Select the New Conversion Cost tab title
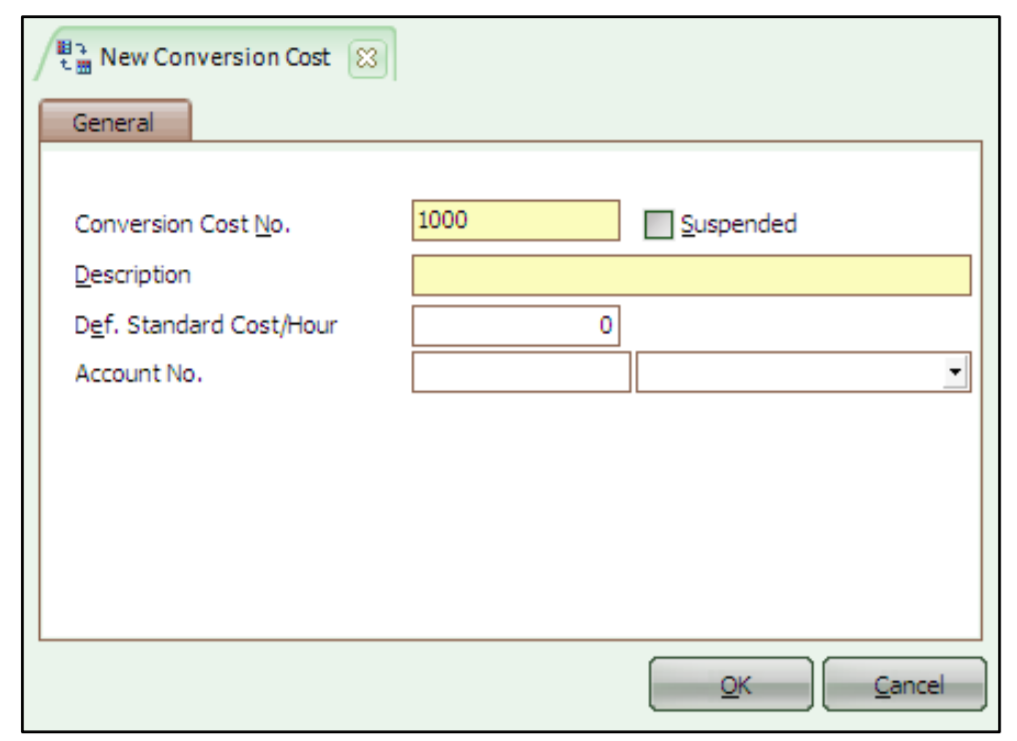The height and width of the screenshot is (741, 1017). [215, 57]
